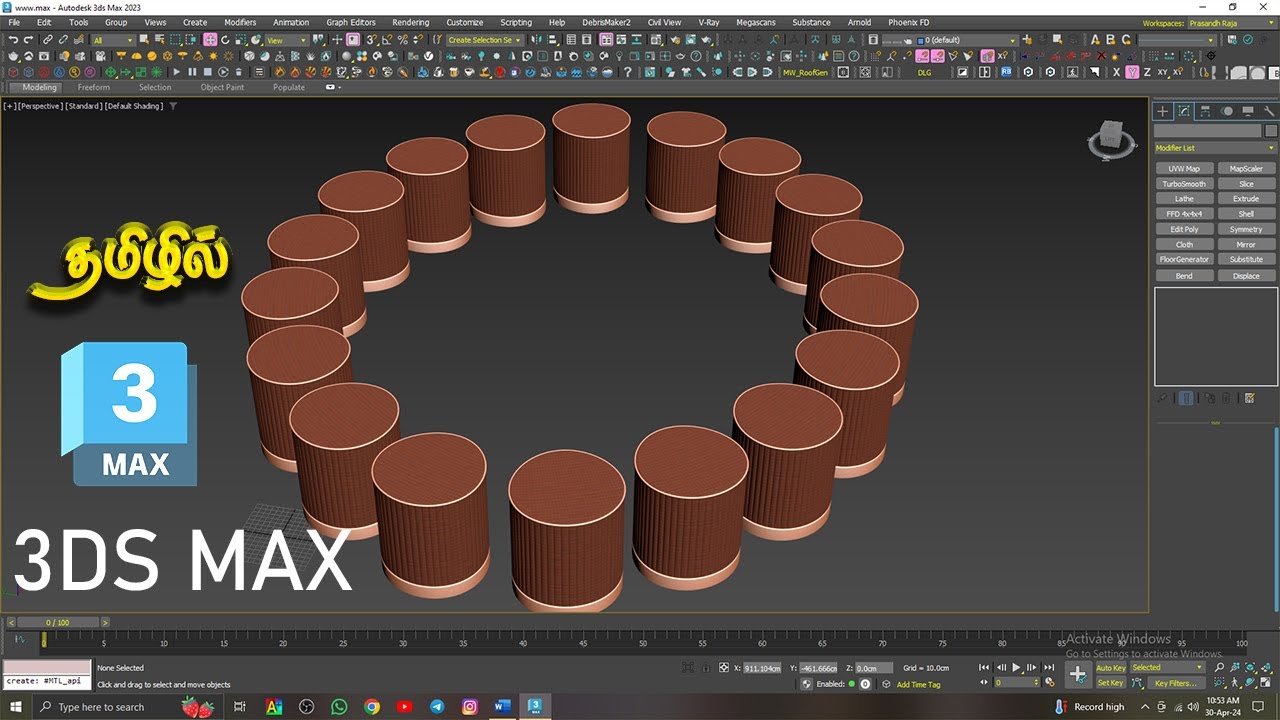The height and width of the screenshot is (720, 1280).
Task: Click the Isolate Selection toggle icon
Action: click(x=688, y=667)
